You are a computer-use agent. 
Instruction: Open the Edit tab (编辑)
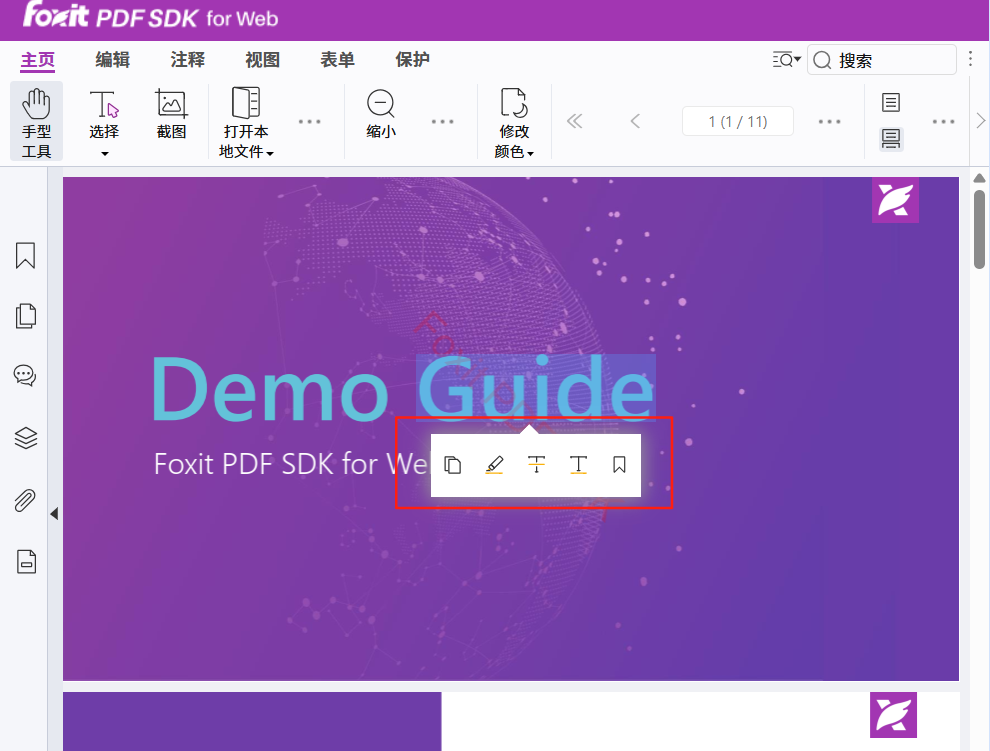(113, 60)
